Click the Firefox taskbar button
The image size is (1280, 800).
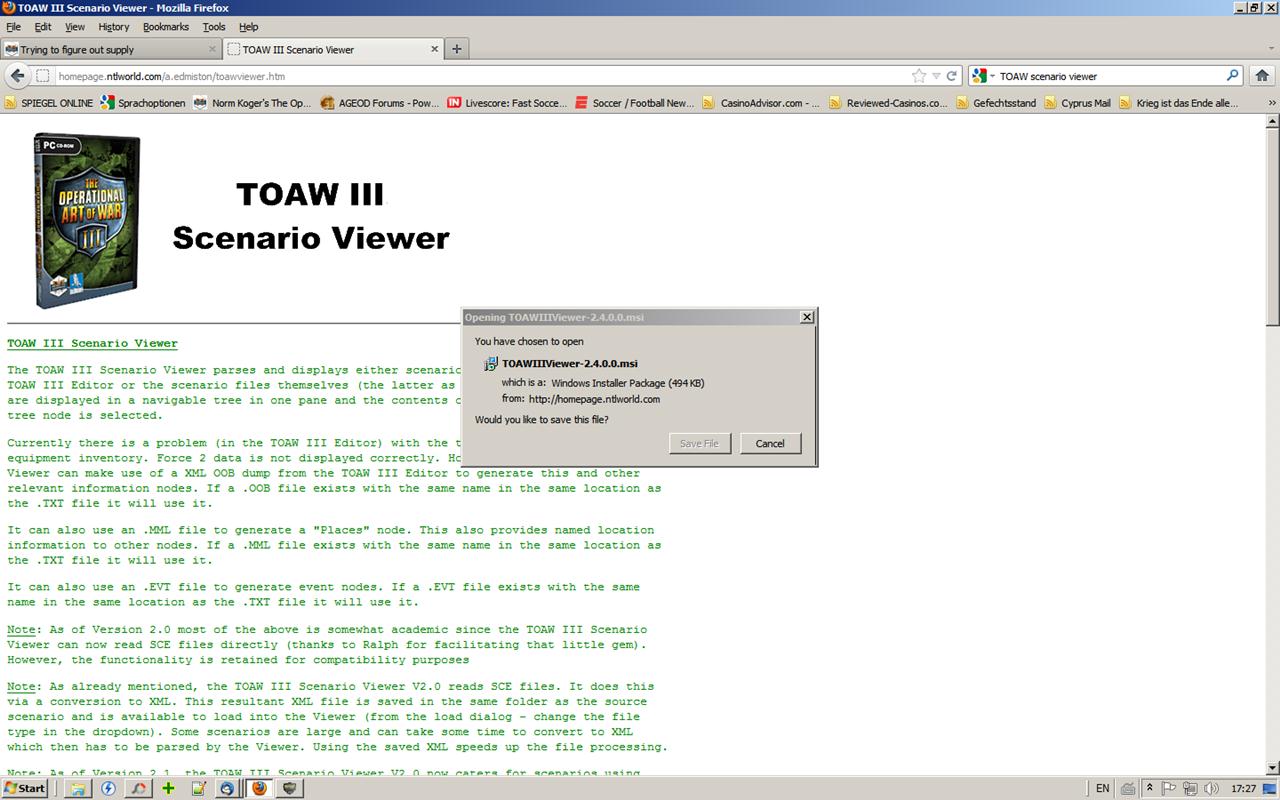(258, 788)
